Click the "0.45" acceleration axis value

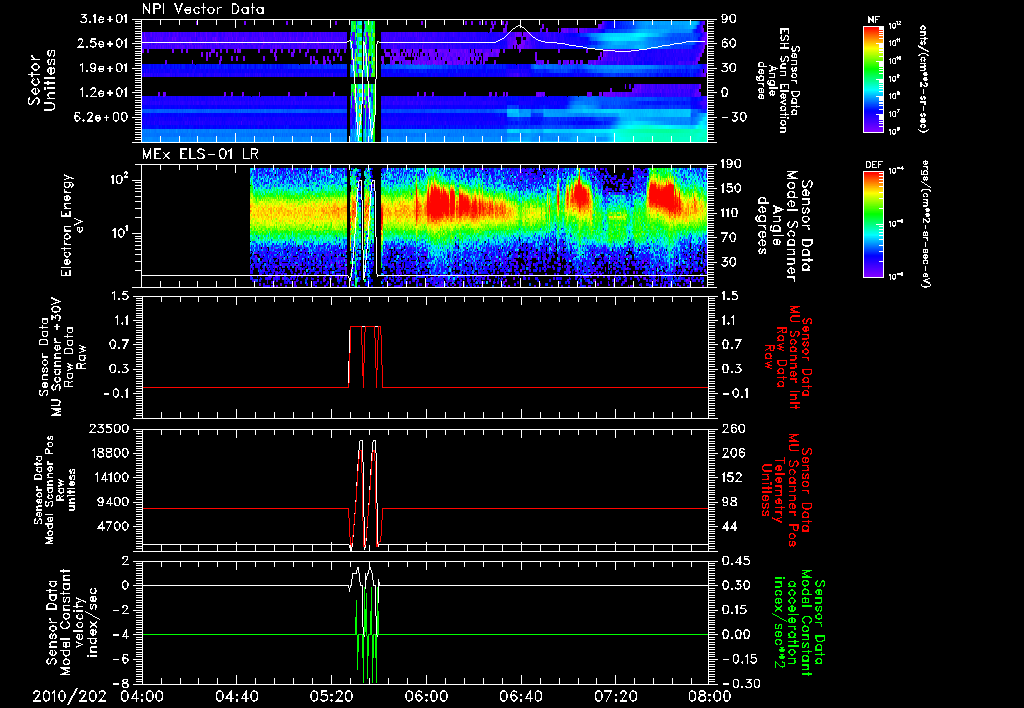(736, 561)
